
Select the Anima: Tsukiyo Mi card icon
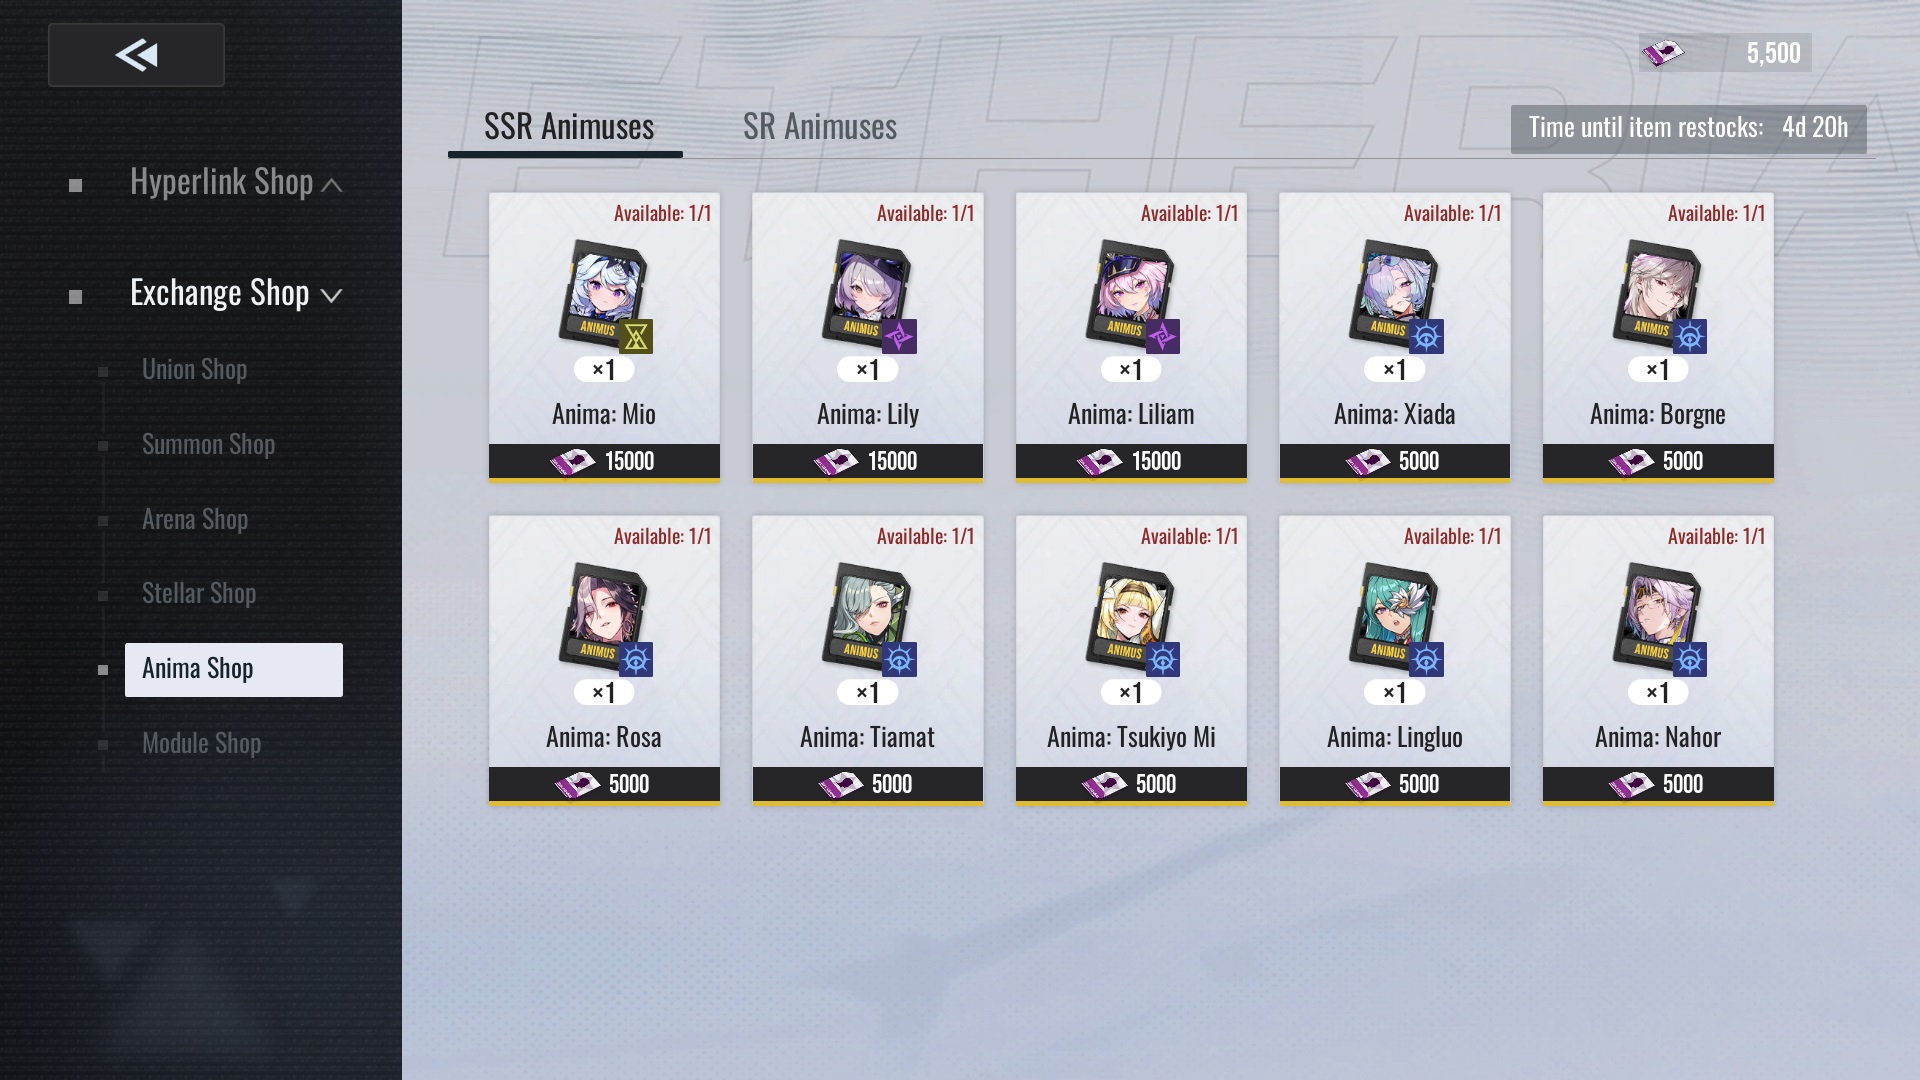click(x=1131, y=618)
